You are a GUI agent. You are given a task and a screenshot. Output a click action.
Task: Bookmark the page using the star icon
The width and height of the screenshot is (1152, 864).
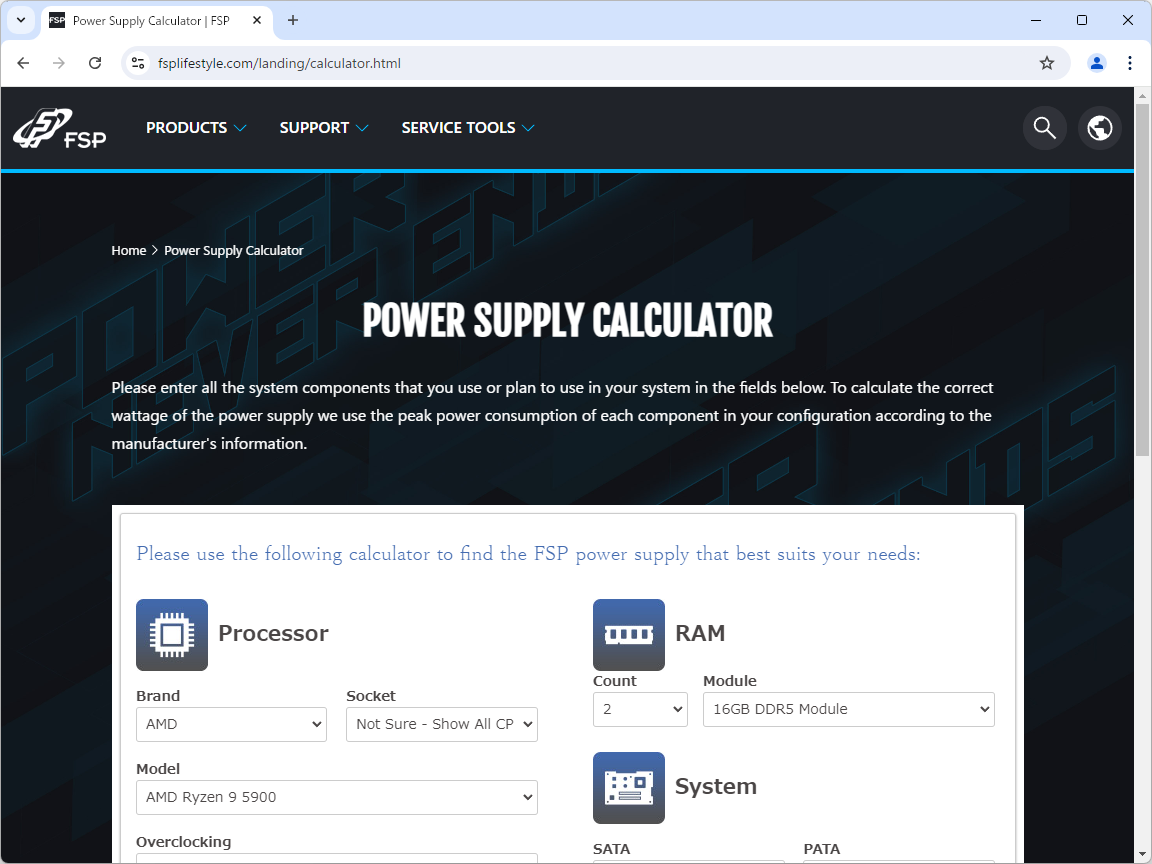coord(1047,62)
